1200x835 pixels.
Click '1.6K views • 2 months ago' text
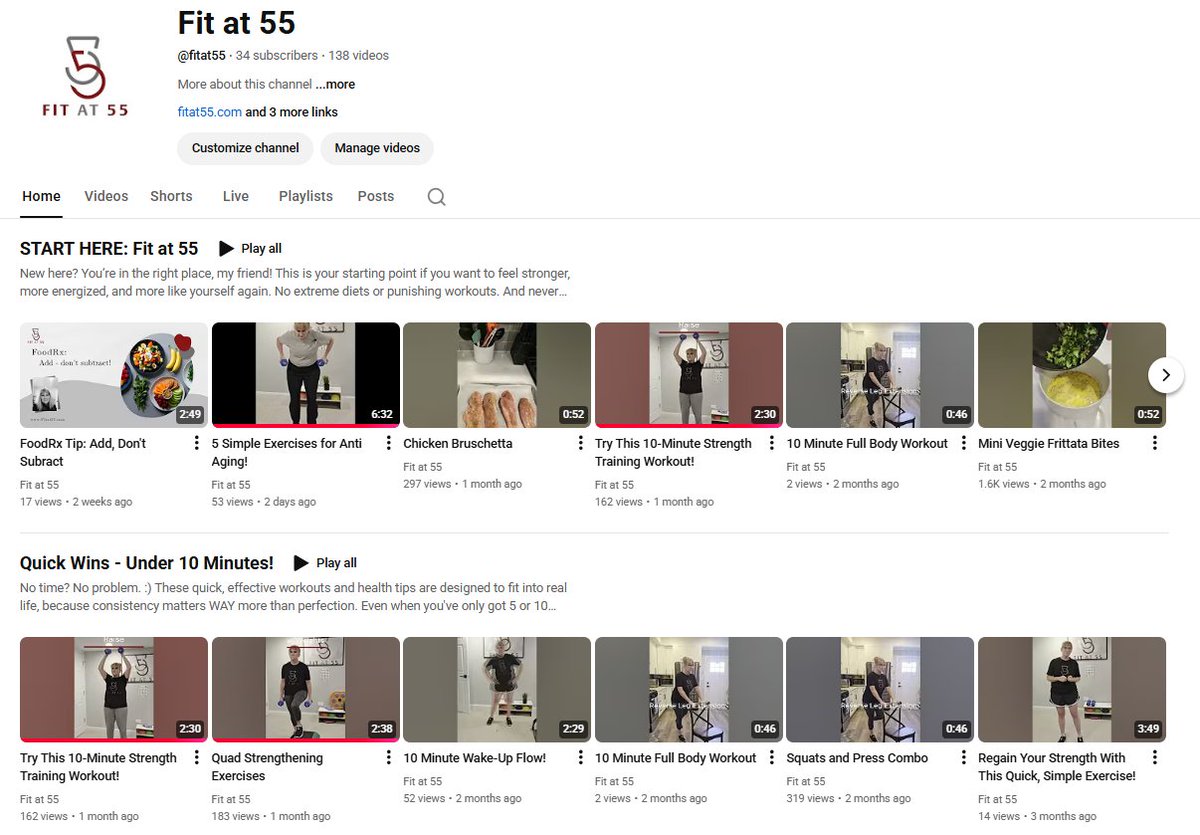click(1042, 484)
